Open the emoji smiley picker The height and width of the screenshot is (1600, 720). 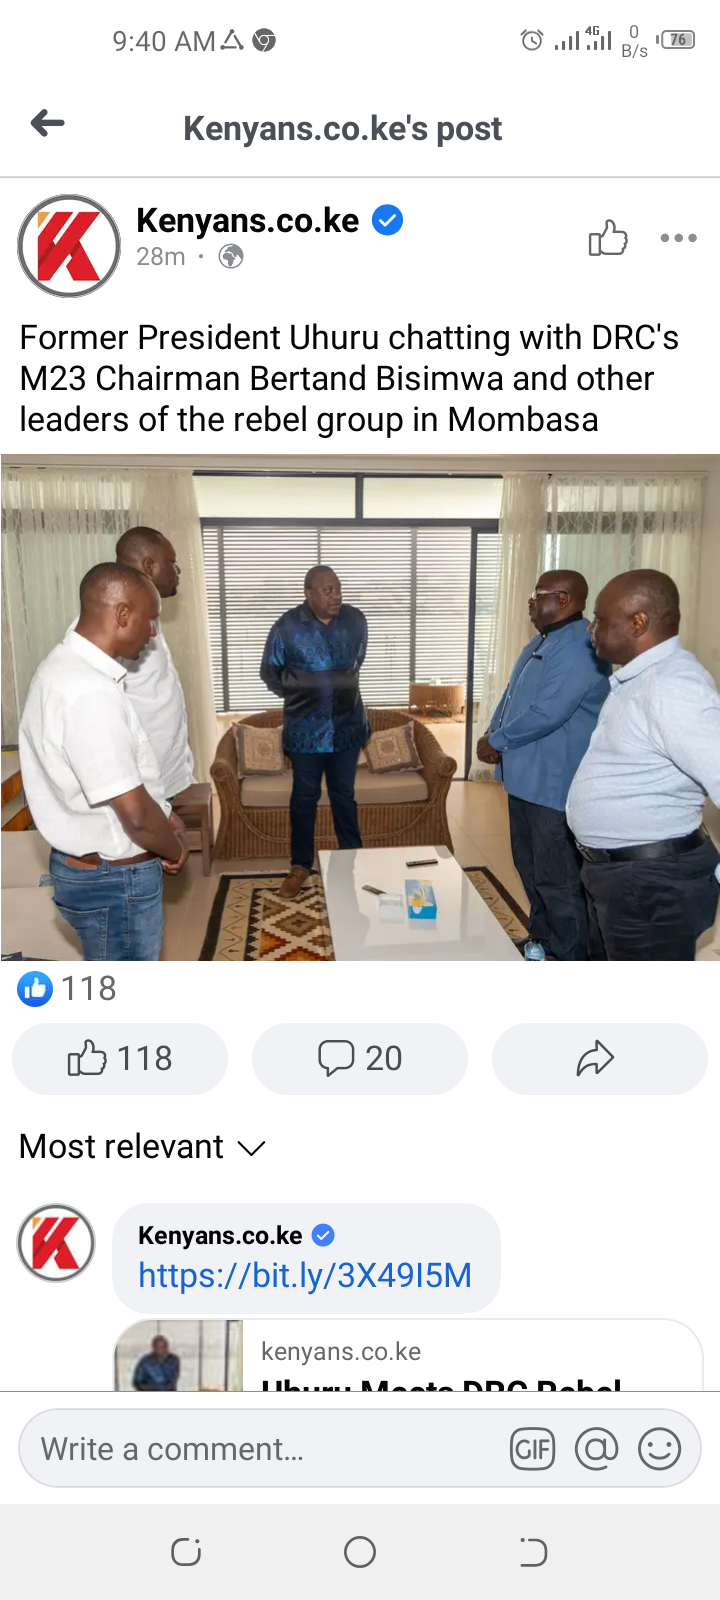659,1449
